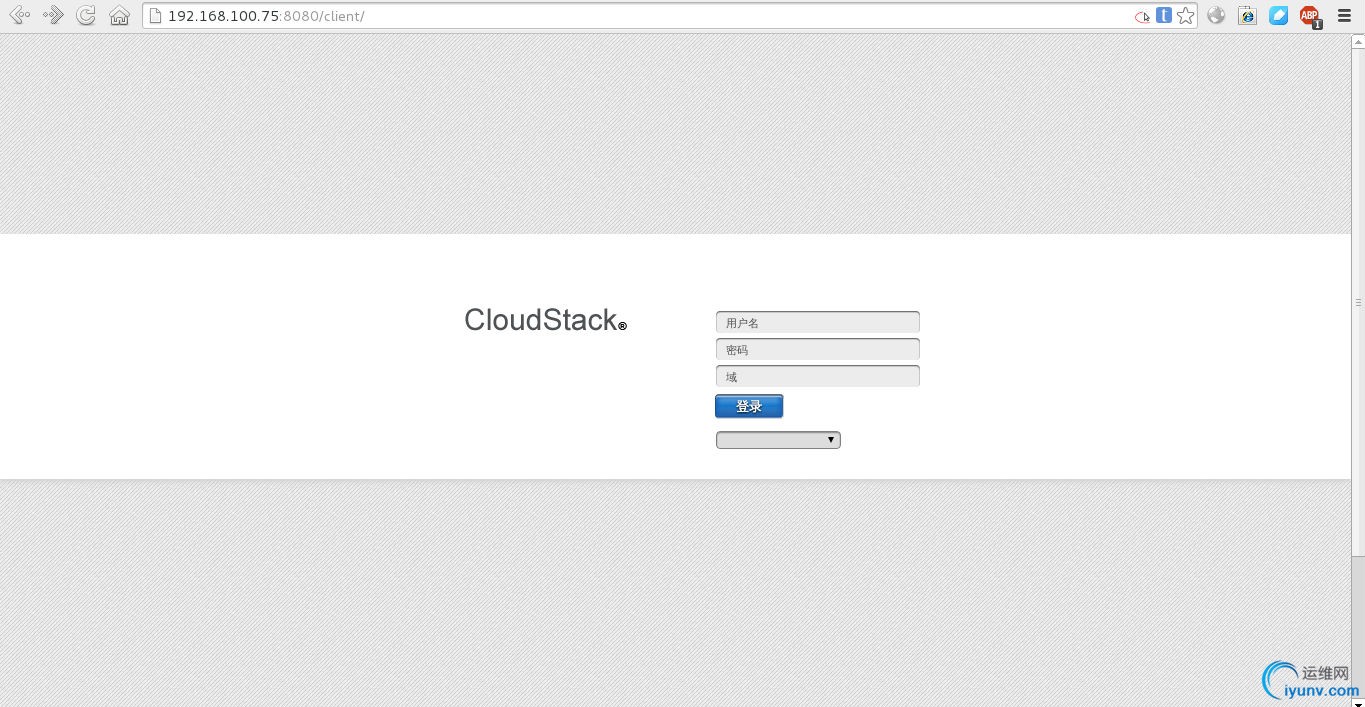
Task: Click the 用户名 username field
Action: 818,322
